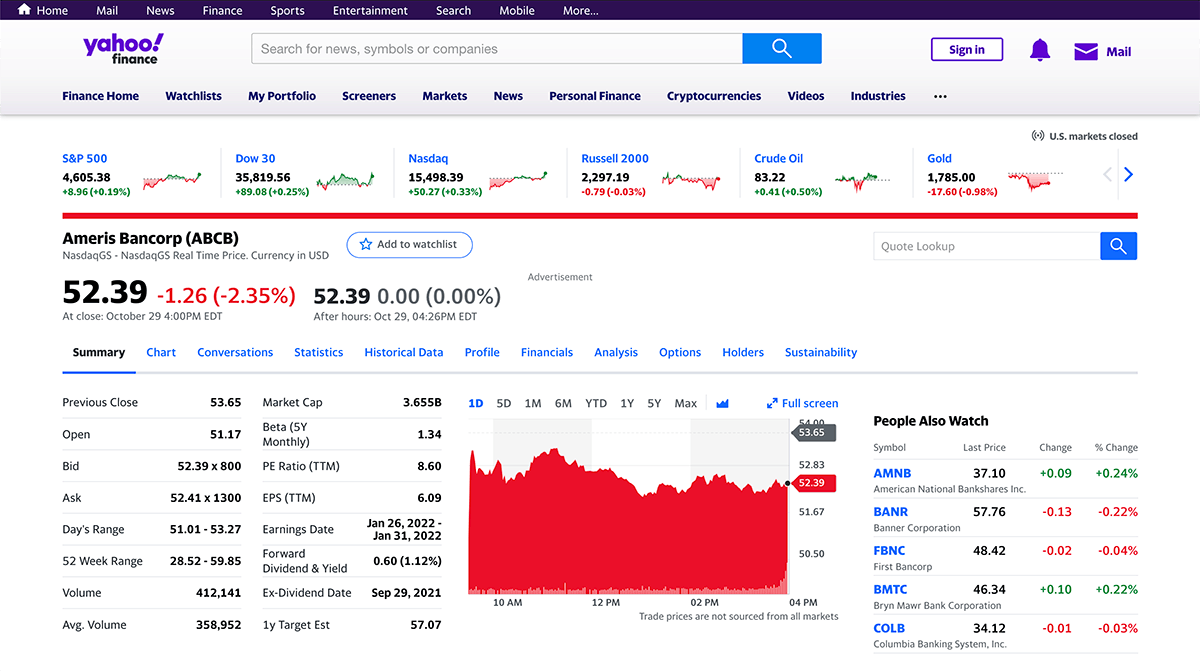Click the Market Cap value 3.655B
Image resolution: width=1200 pixels, height=671 pixels.
[x=422, y=402]
